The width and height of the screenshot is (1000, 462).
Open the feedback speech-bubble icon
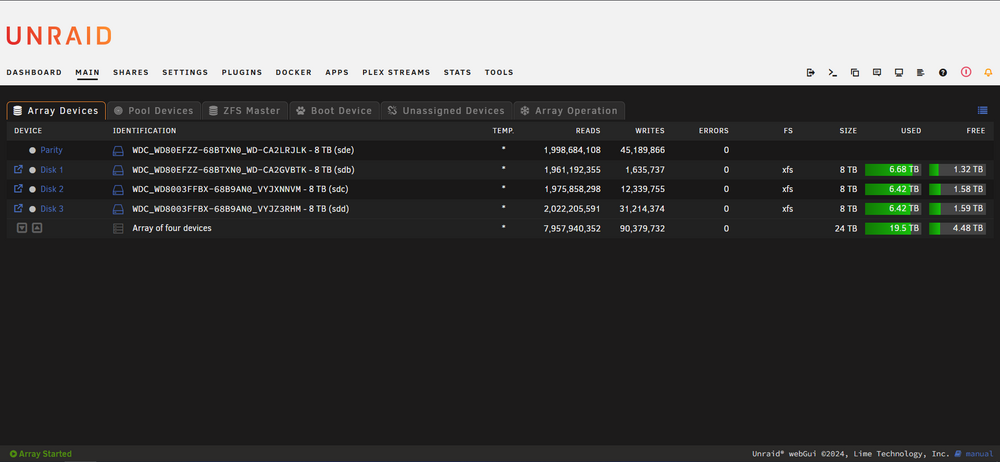877,73
